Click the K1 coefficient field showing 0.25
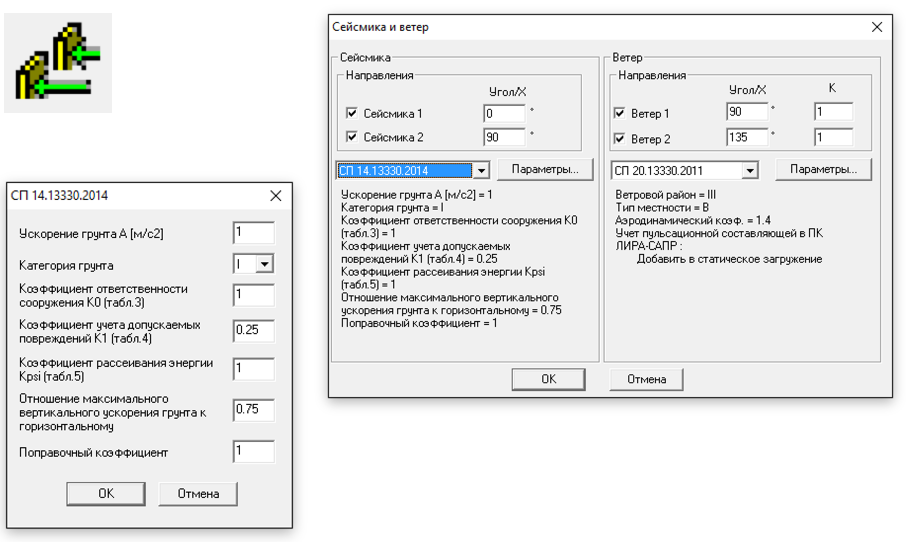 click(x=253, y=329)
